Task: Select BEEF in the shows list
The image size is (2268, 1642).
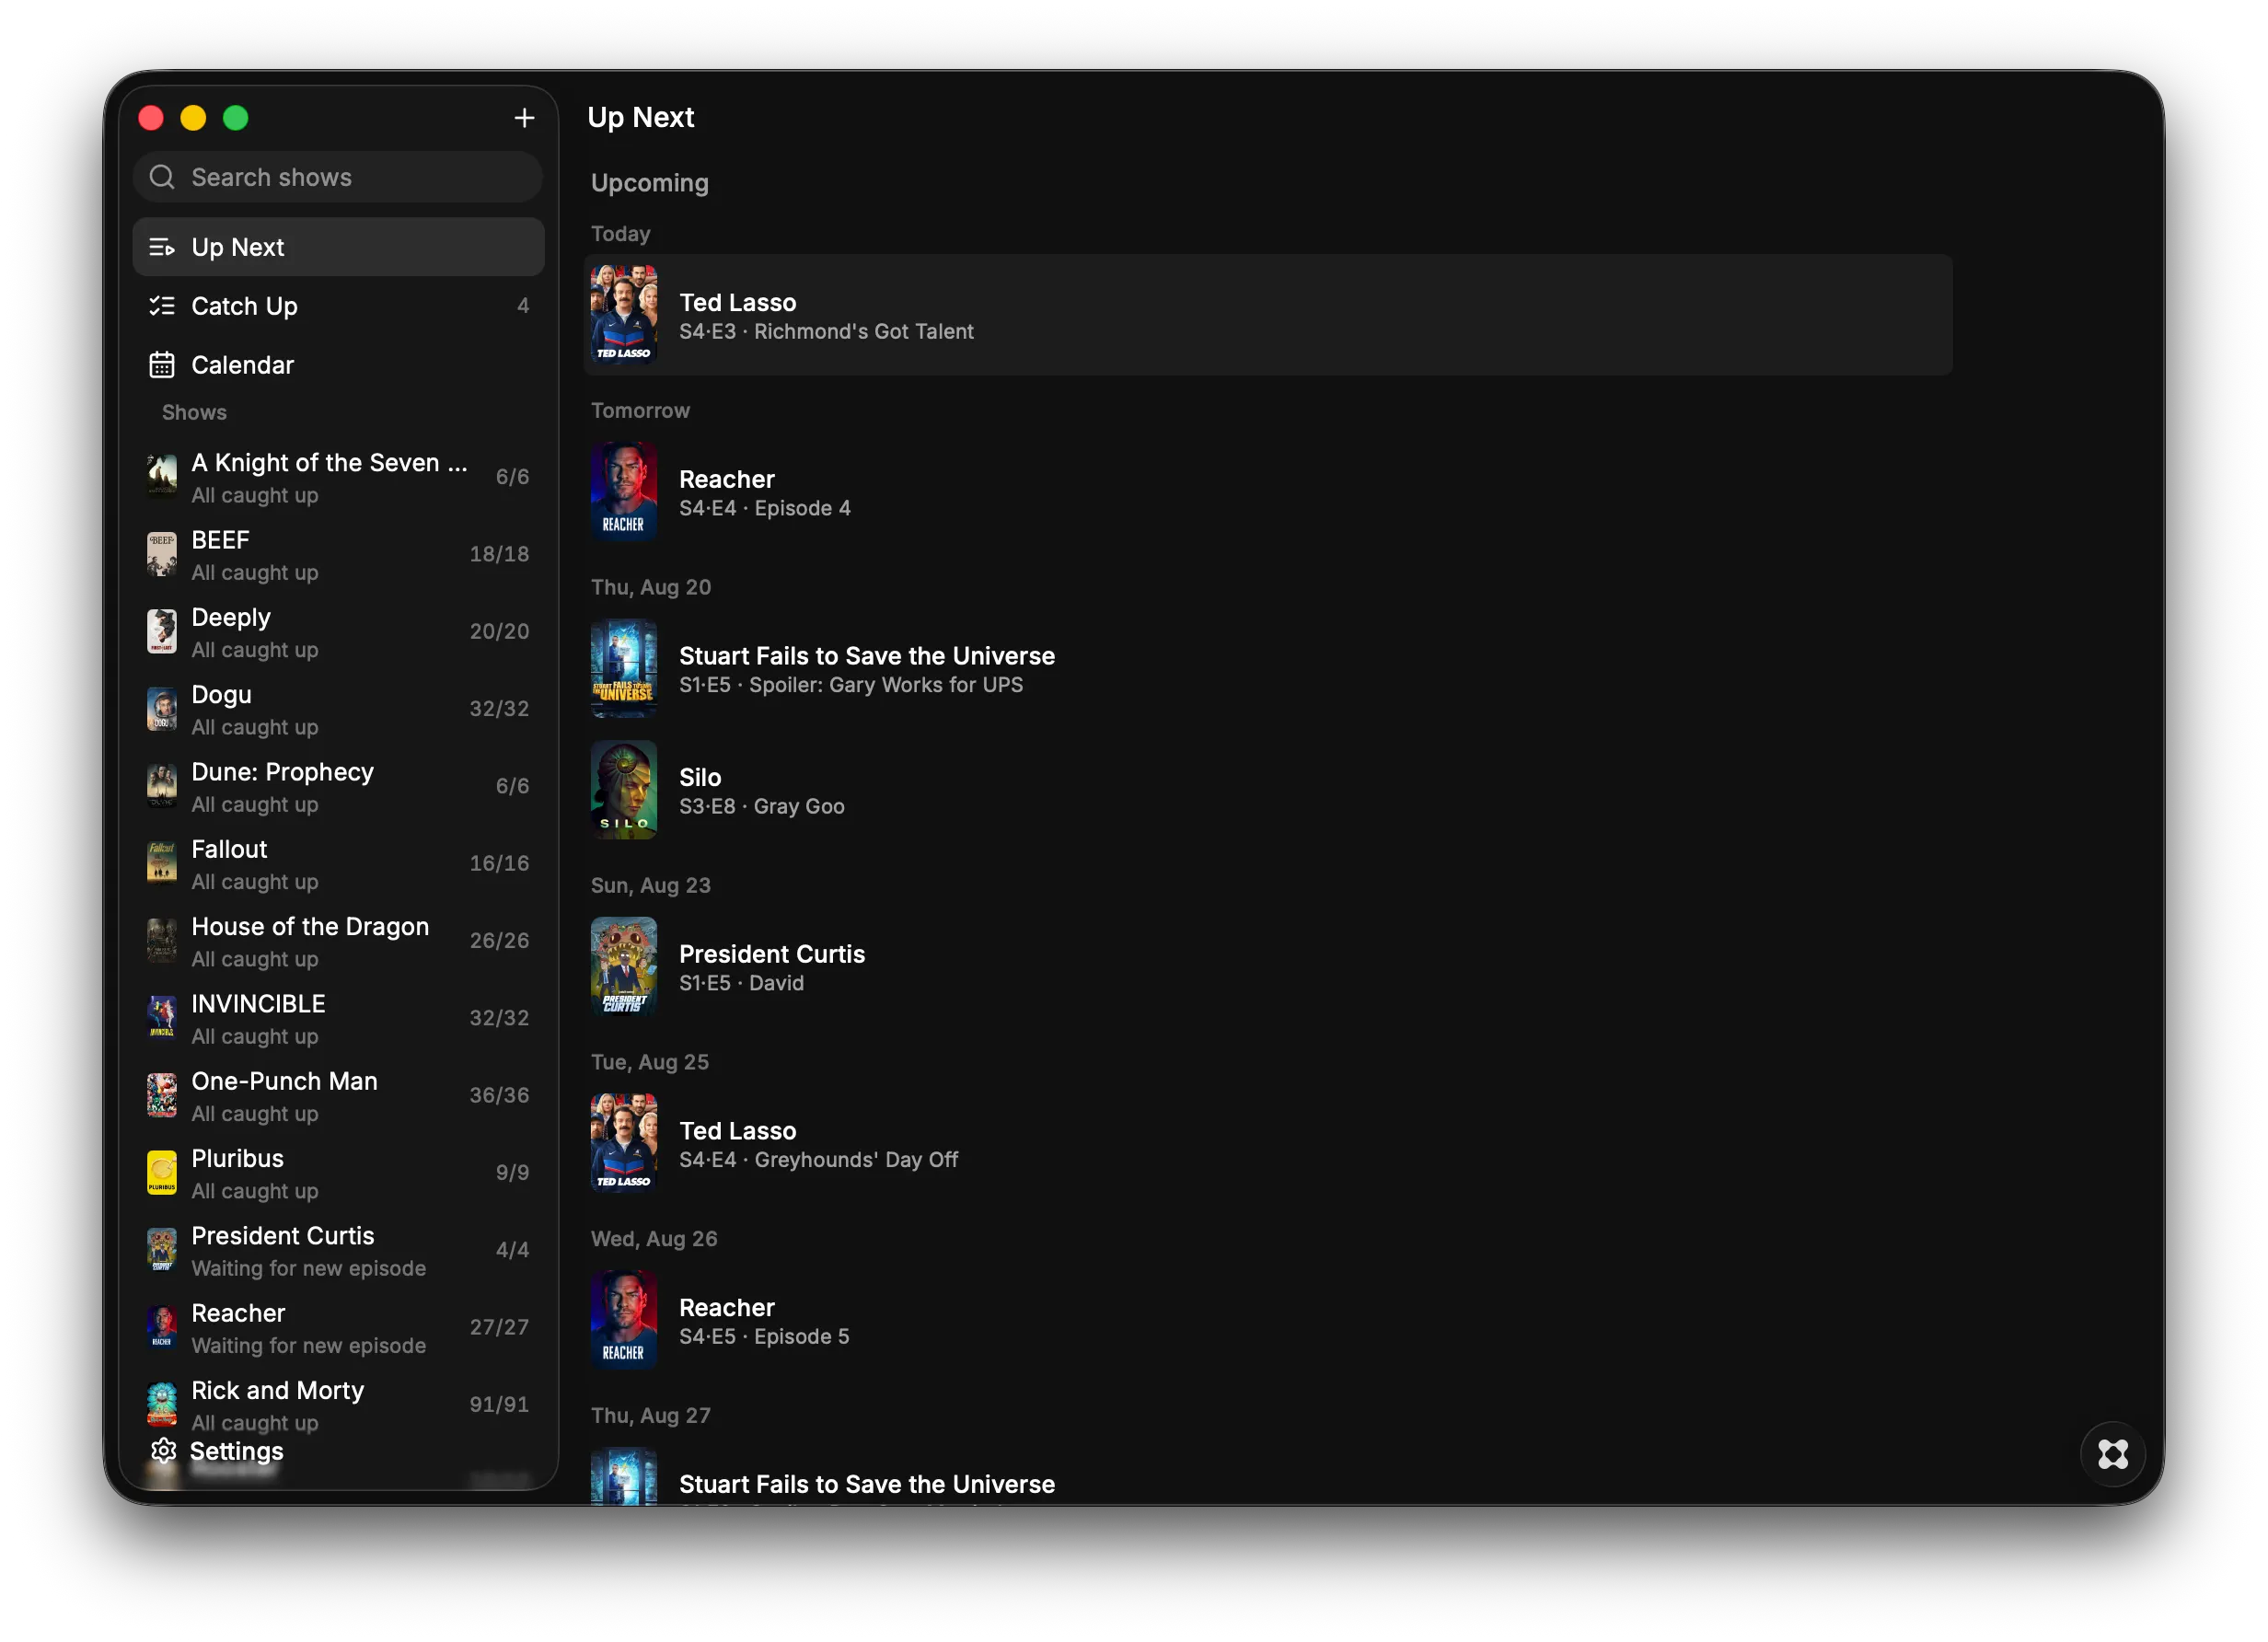Action: (338, 555)
